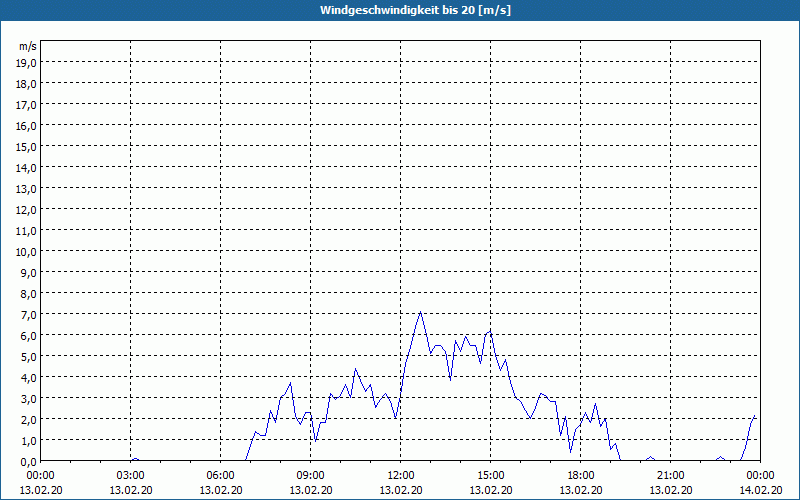Choose the "4,0" y-axis label

[29, 378]
